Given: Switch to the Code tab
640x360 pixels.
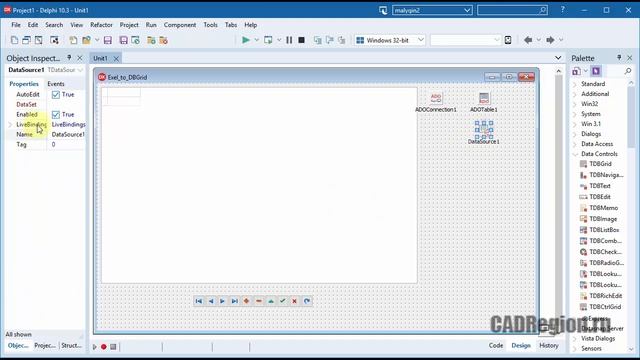Looking at the screenshot, I should (496, 345).
